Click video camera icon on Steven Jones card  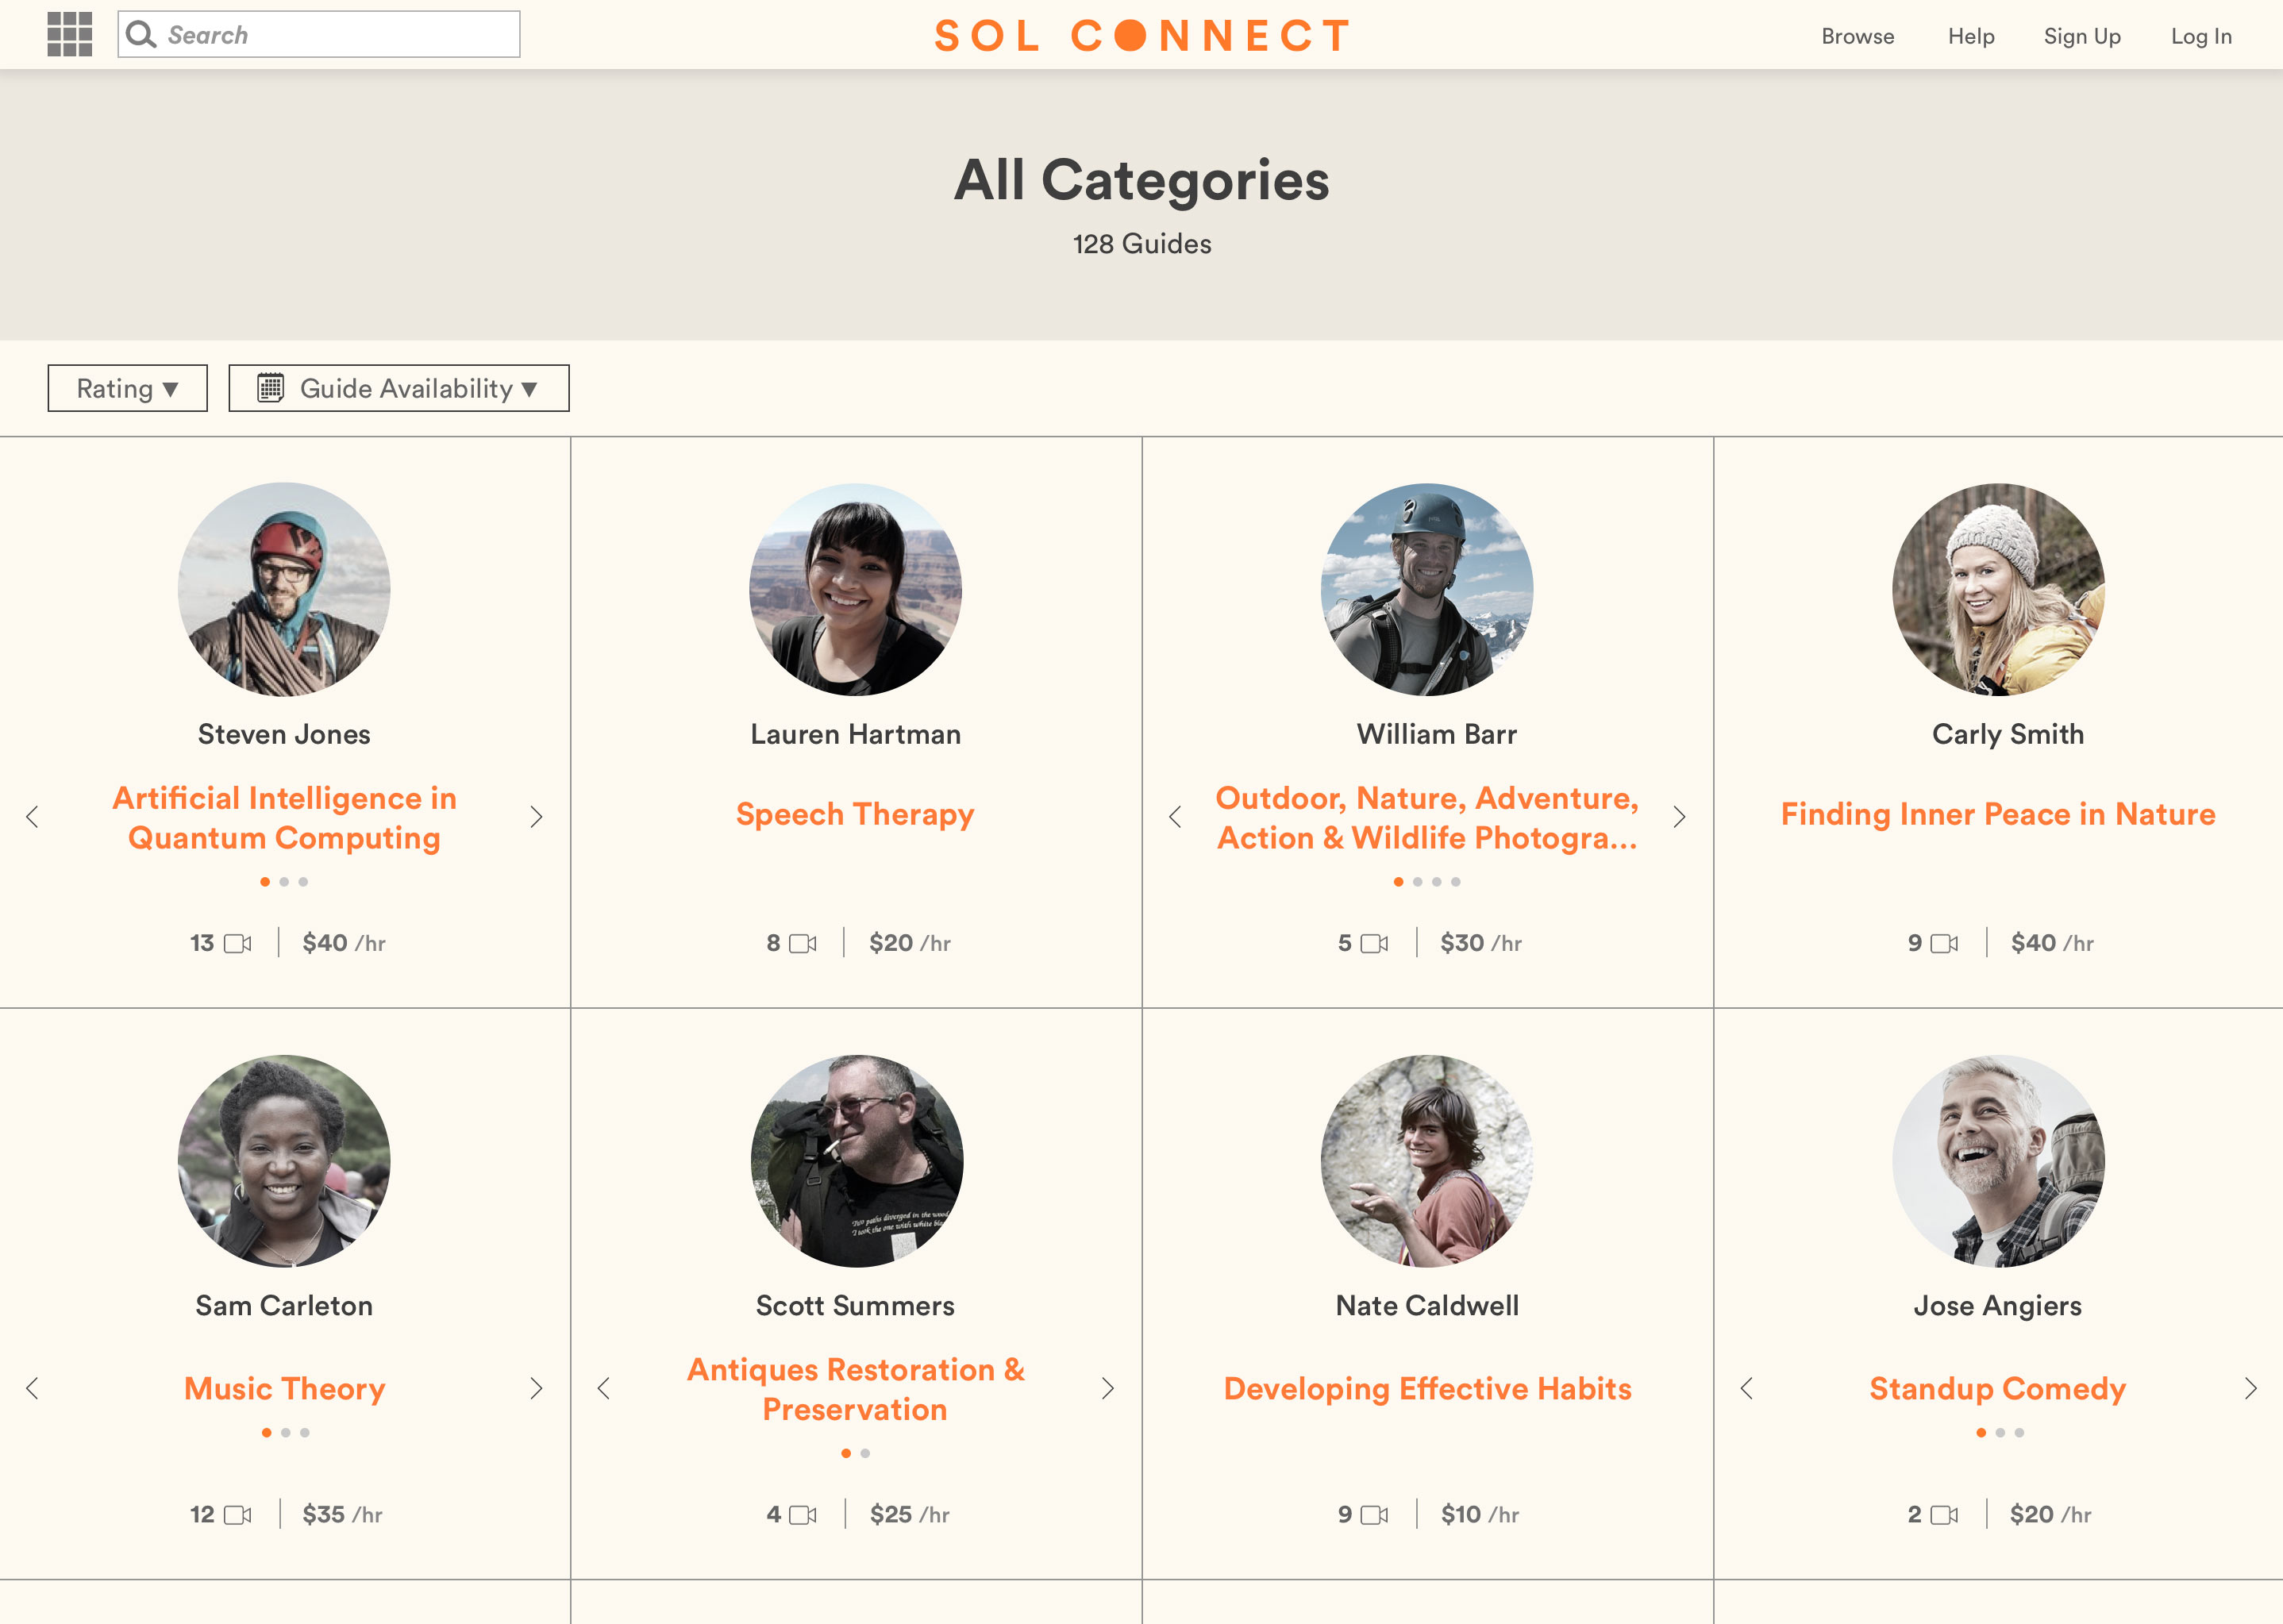[x=238, y=943]
